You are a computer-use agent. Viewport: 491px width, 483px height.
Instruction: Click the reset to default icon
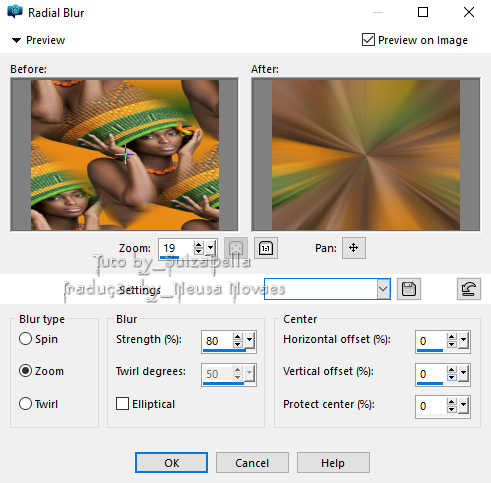(x=469, y=289)
